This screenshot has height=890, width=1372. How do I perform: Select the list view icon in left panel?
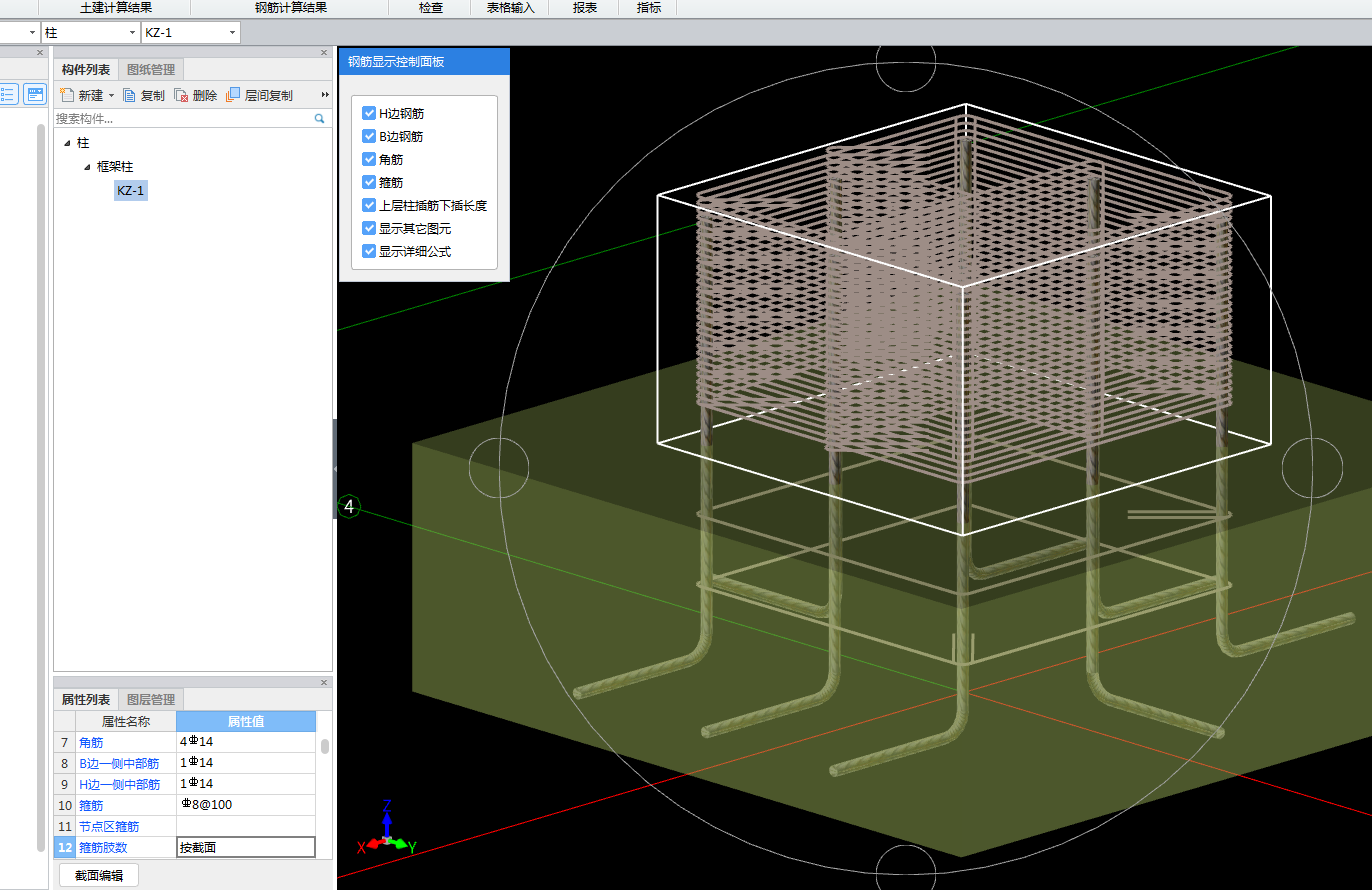8,95
